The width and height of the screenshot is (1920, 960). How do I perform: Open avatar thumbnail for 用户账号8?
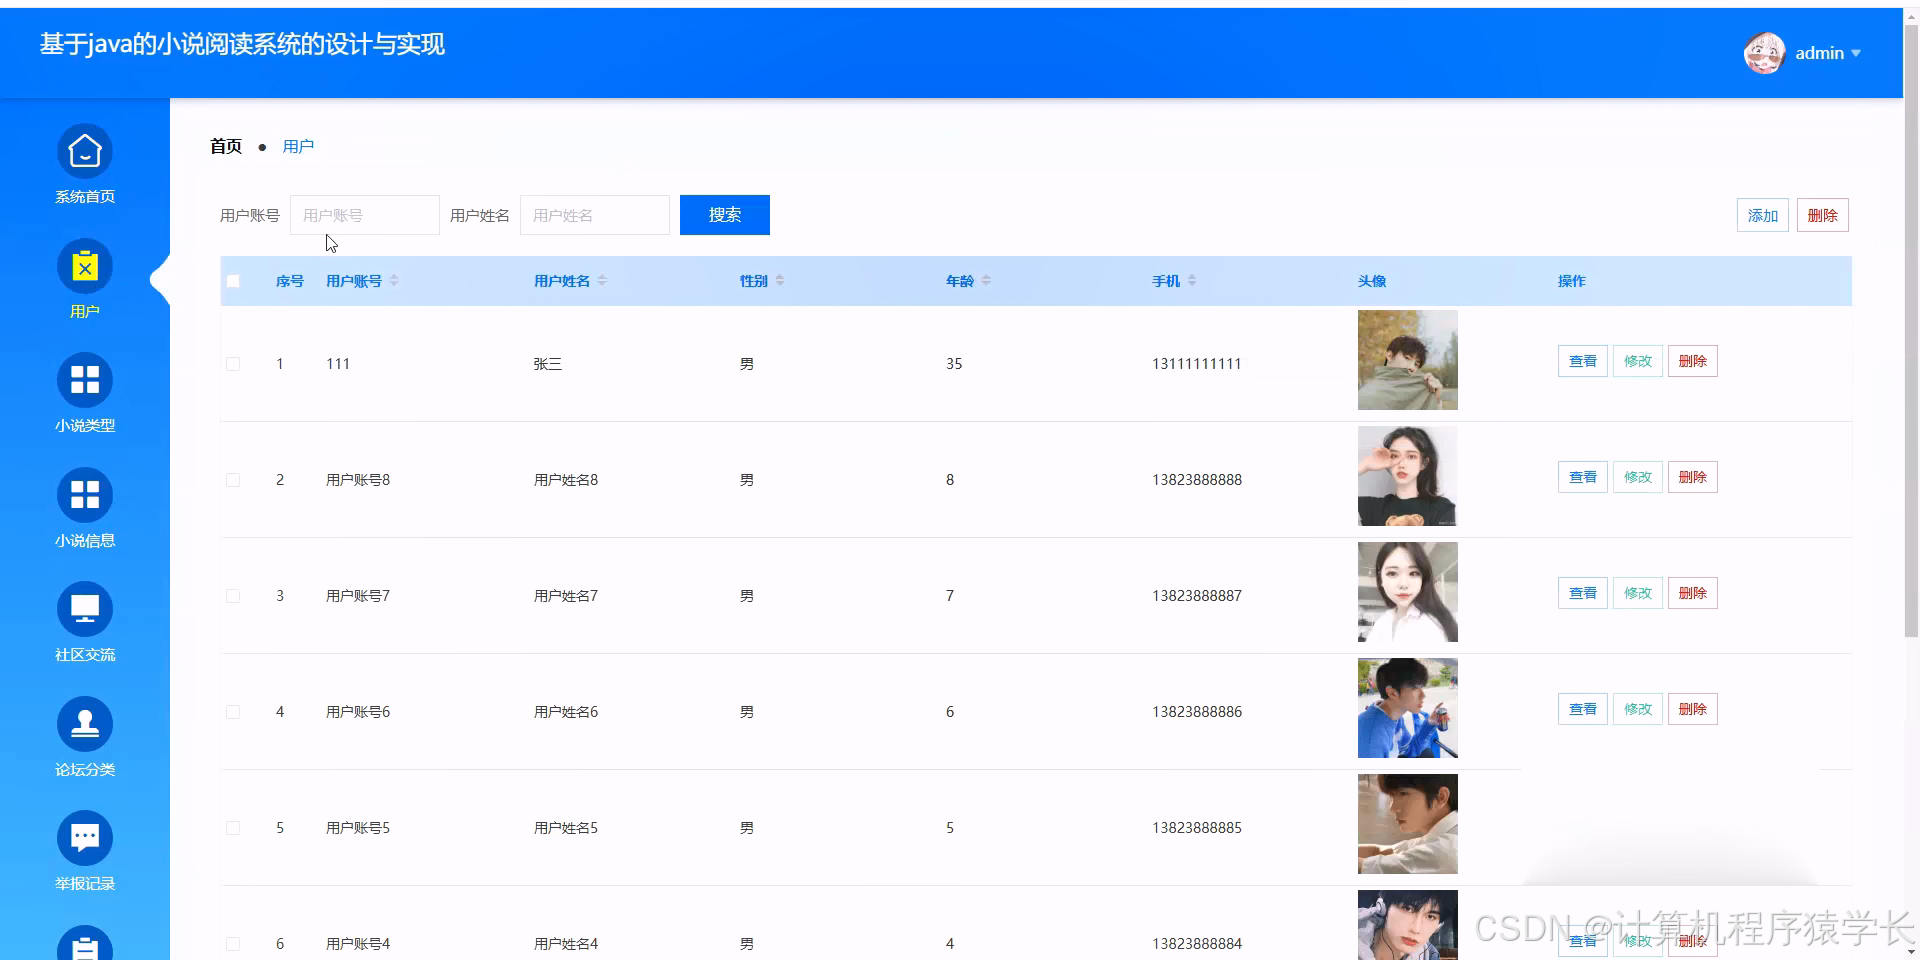1408,476
